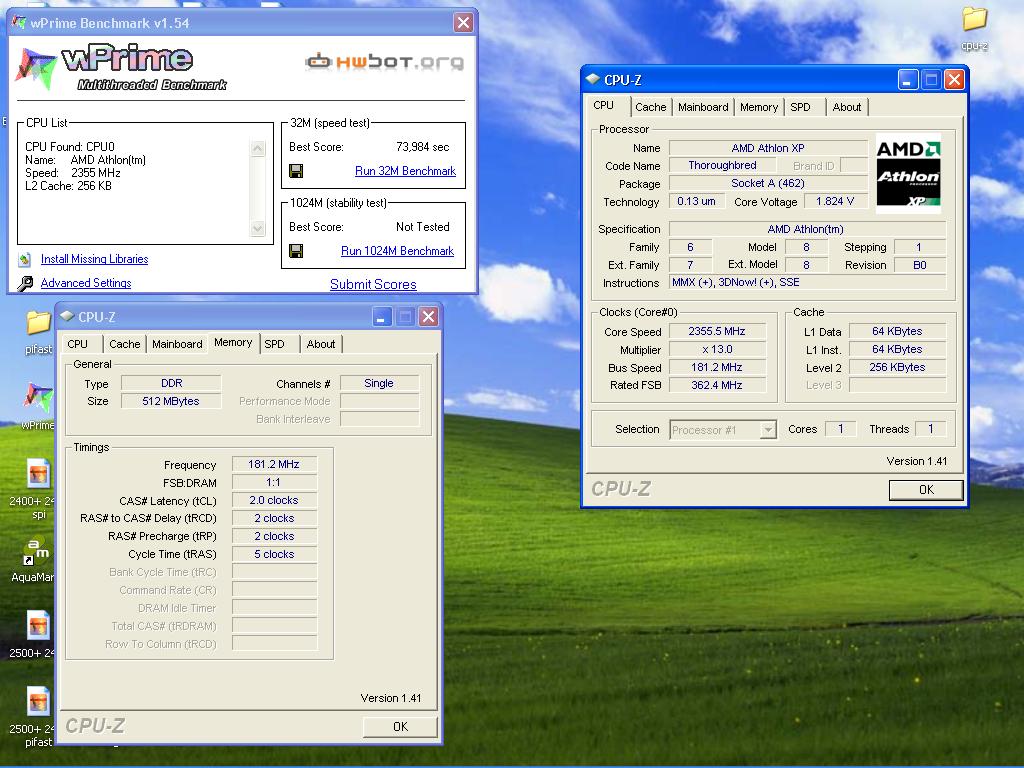Click the FSB:DRAM value 1:1

pos(274,483)
